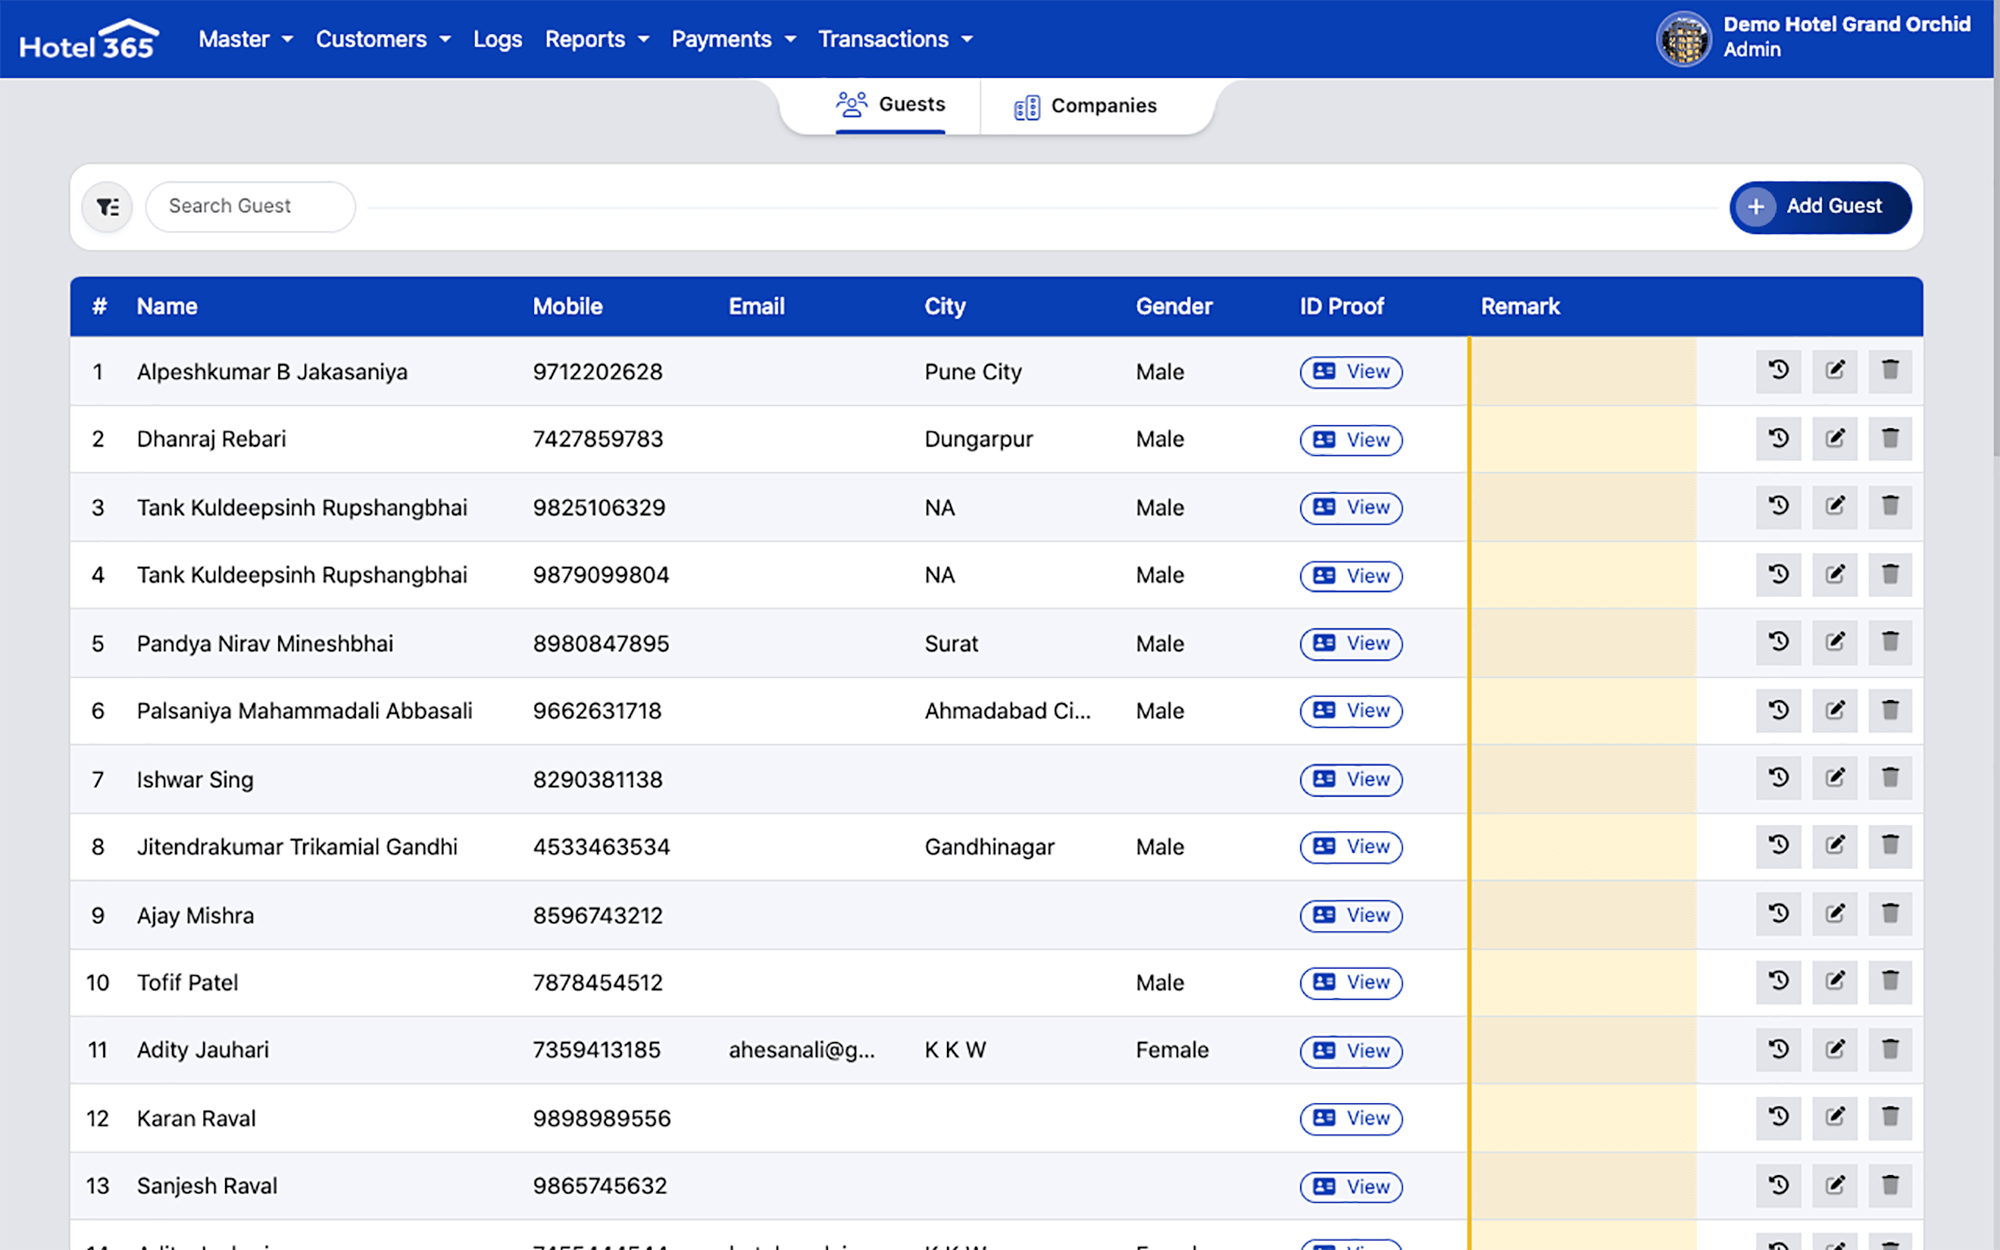Switch to the Companies tab
2000x1250 pixels.
pyautogui.click(x=1086, y=106)
